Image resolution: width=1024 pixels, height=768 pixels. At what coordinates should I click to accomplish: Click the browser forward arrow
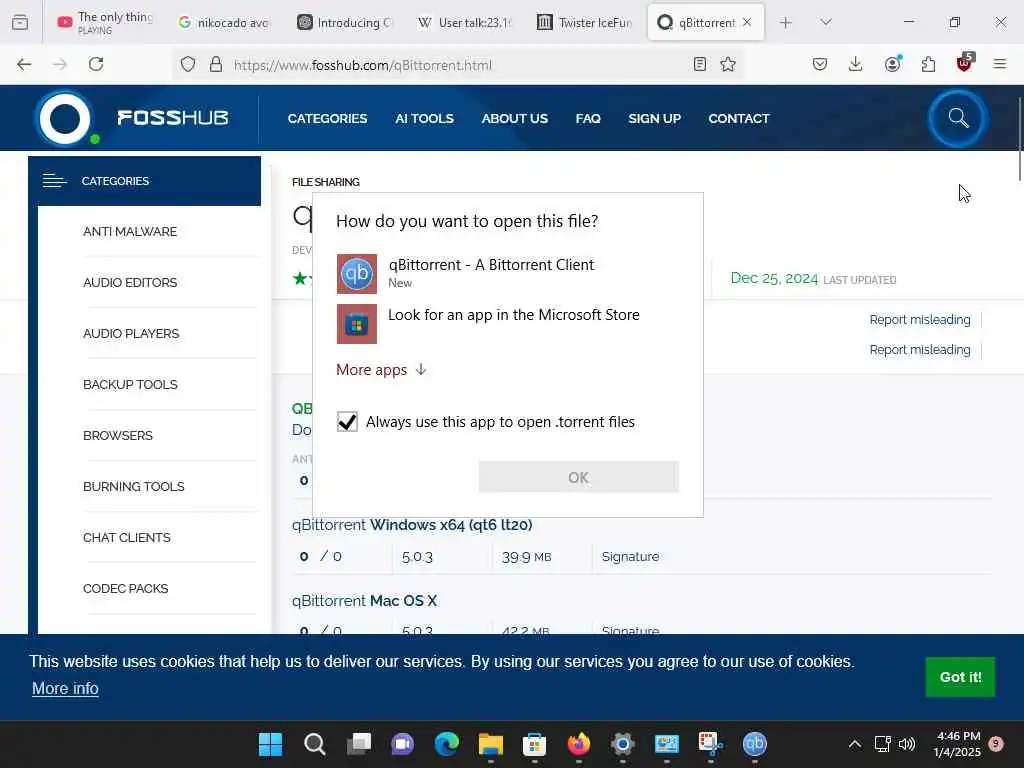60,64
